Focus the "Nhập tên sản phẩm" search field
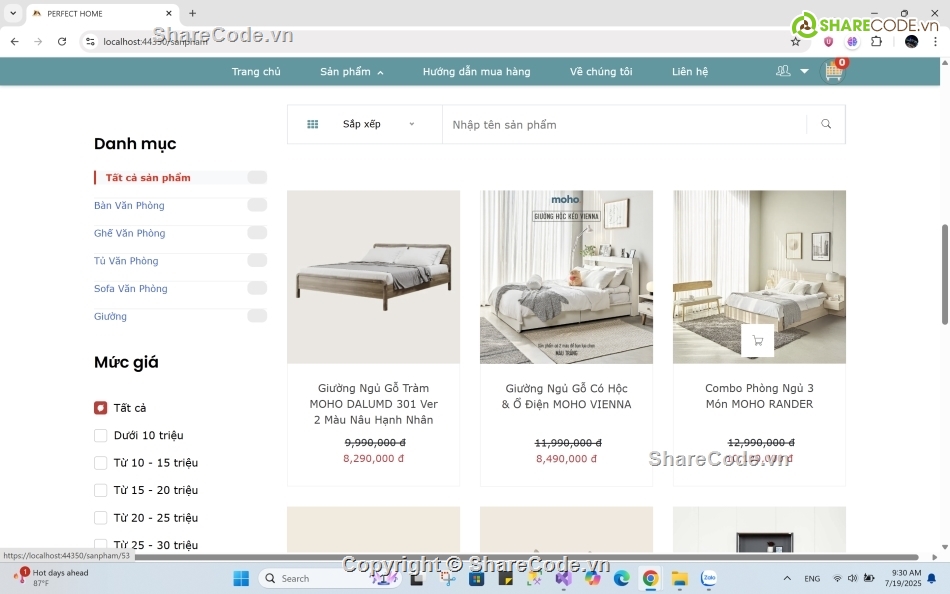Screen dimensions: 950x594 [624, 124]
